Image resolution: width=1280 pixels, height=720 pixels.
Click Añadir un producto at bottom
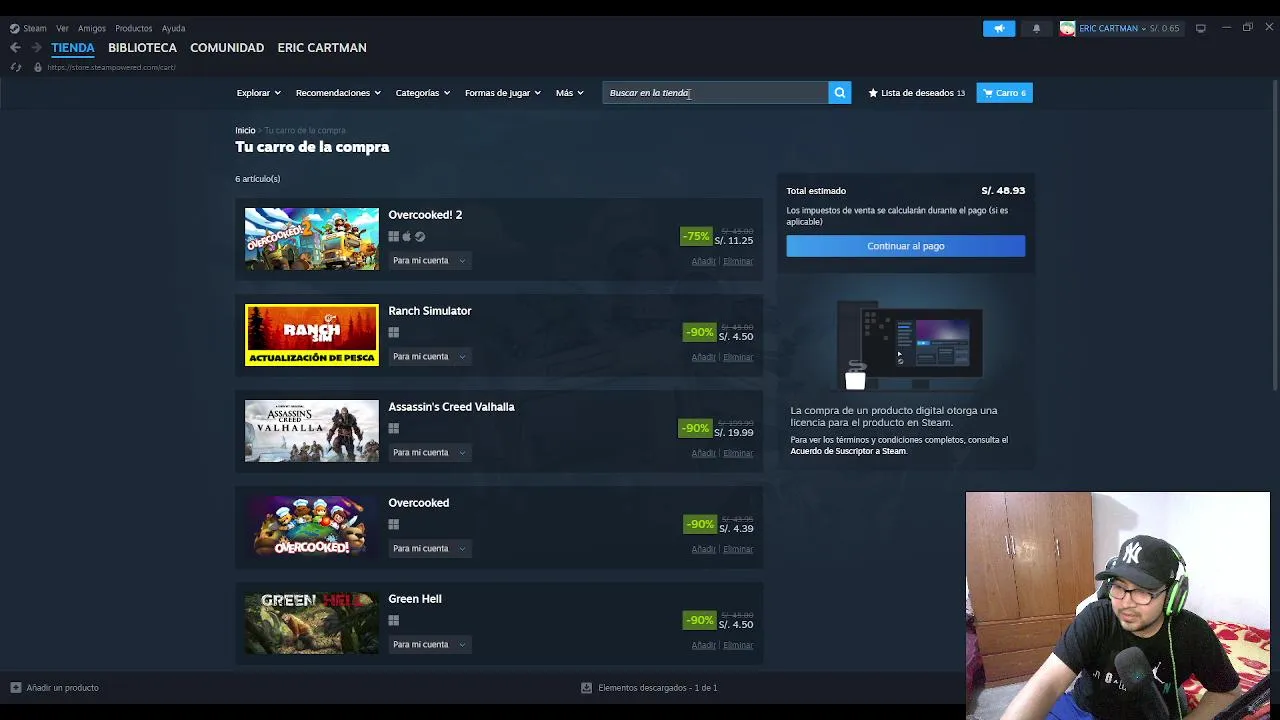[54, 688]
